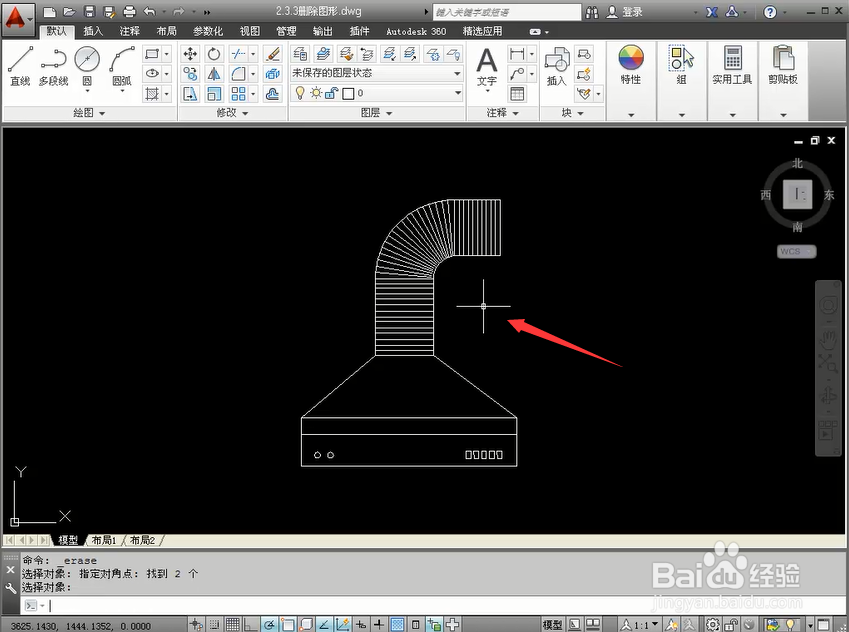Open the Autodesk 360 ribbon tab
Viewport: 849px width, 632px height.
(416, 31)
